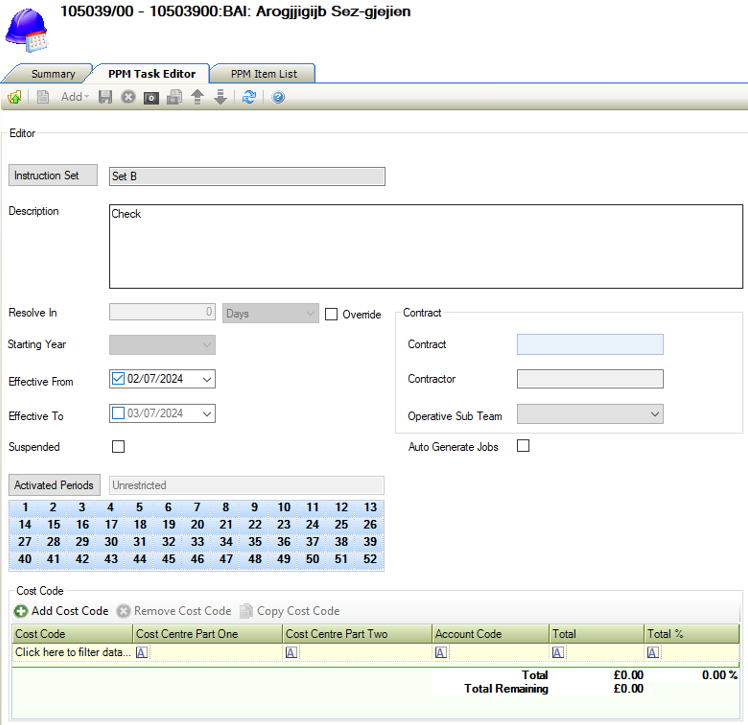Click the Save floppy disk icon

[x=105, y=97]
